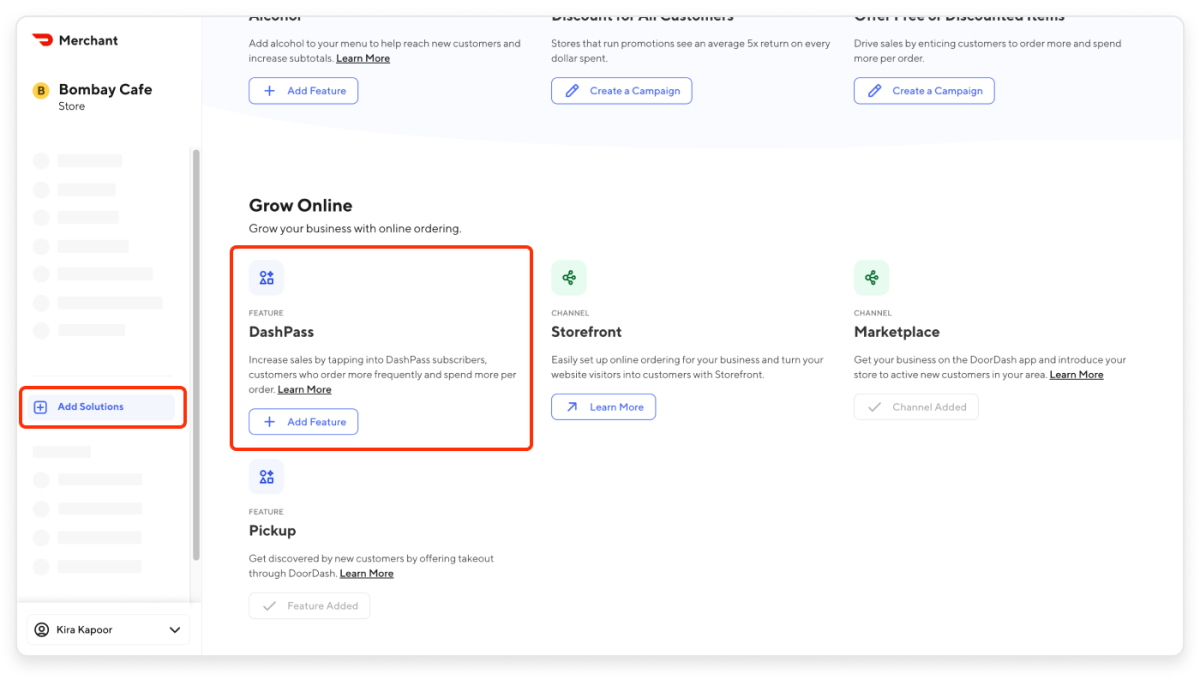Open Learn More link in DashPass description

[304, 390]
